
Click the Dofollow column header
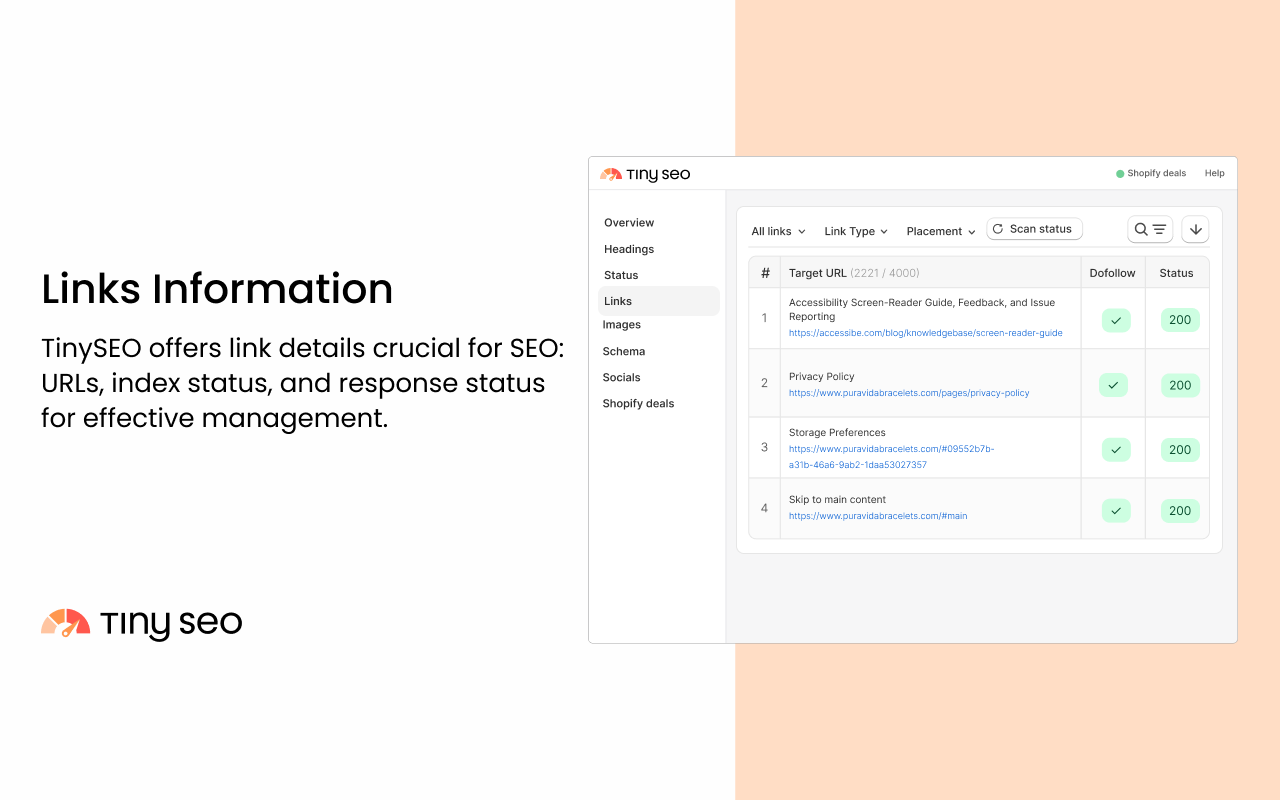(x=1113, y=273)
